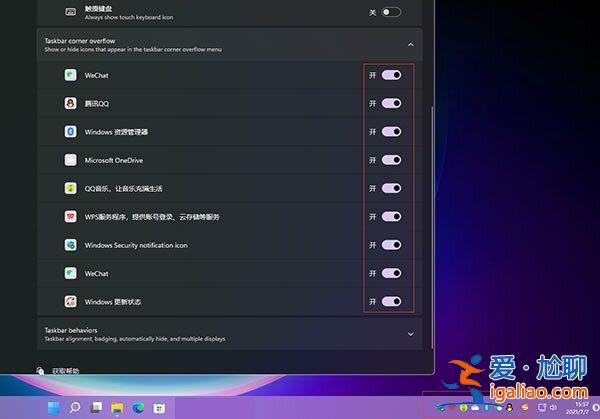Toggle off the first WeChat switch

tap(391, 75)
